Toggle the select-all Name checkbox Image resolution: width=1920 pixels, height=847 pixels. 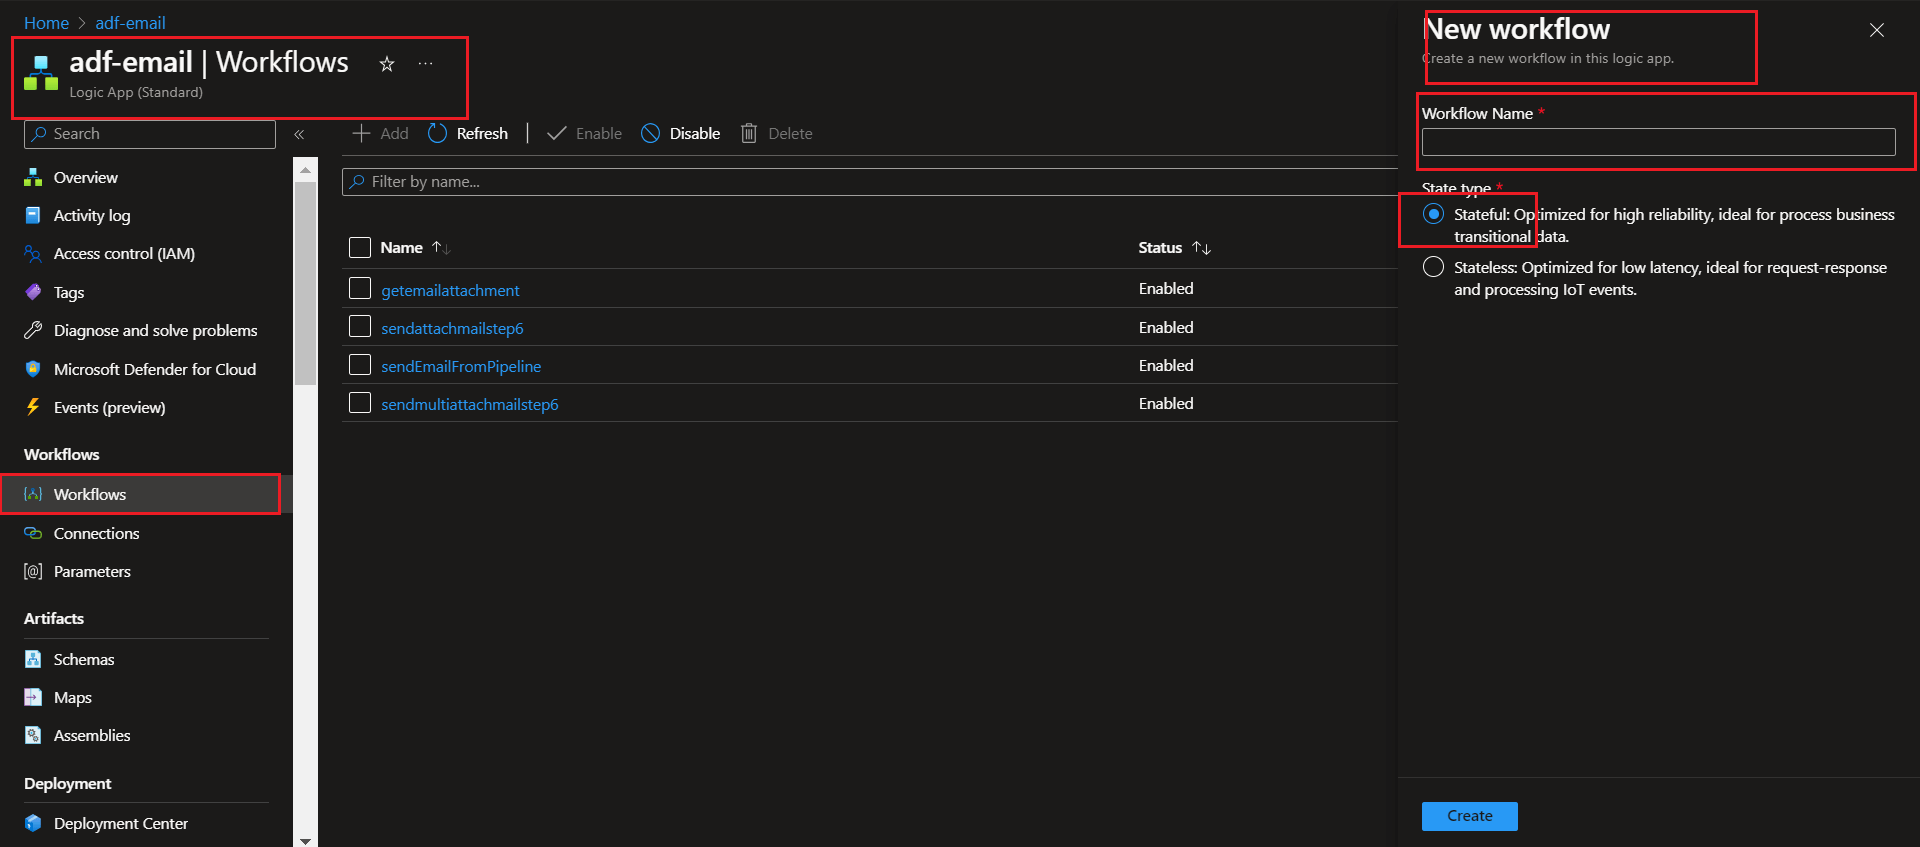pyautogui.click(x=360, y=247)
